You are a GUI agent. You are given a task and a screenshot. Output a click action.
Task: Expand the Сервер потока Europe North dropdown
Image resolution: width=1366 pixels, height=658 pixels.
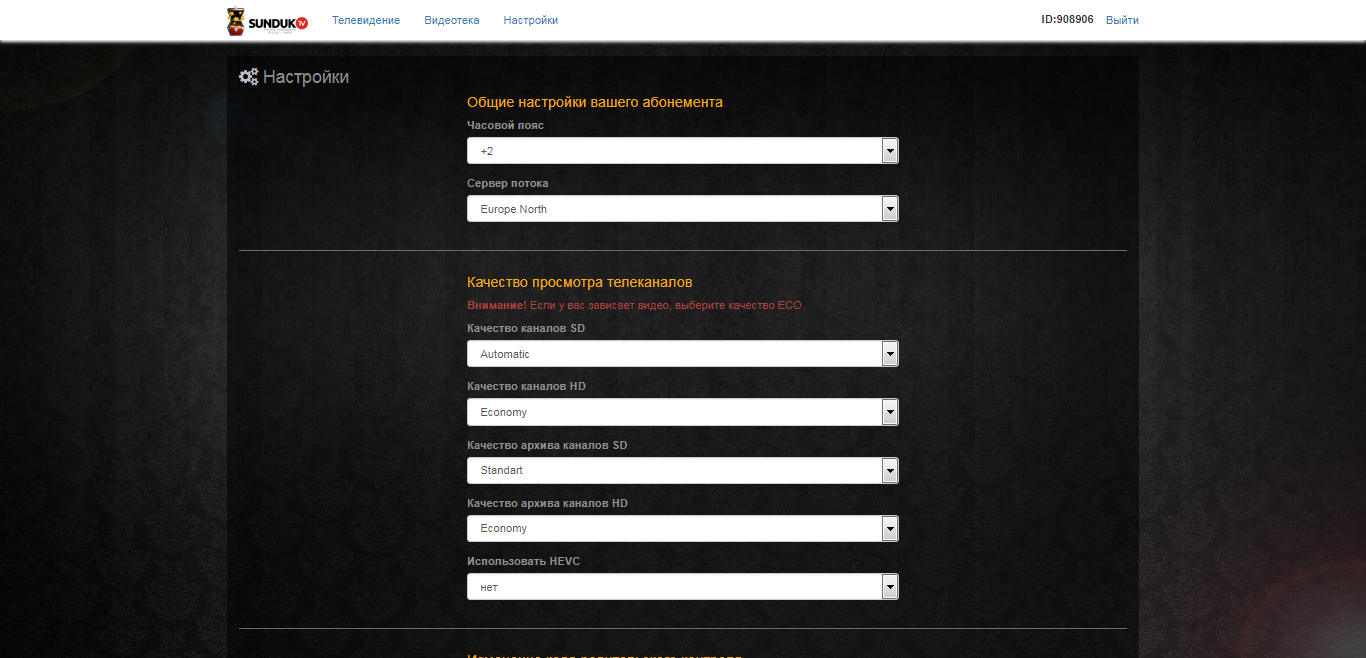click(x=682, y=209)
